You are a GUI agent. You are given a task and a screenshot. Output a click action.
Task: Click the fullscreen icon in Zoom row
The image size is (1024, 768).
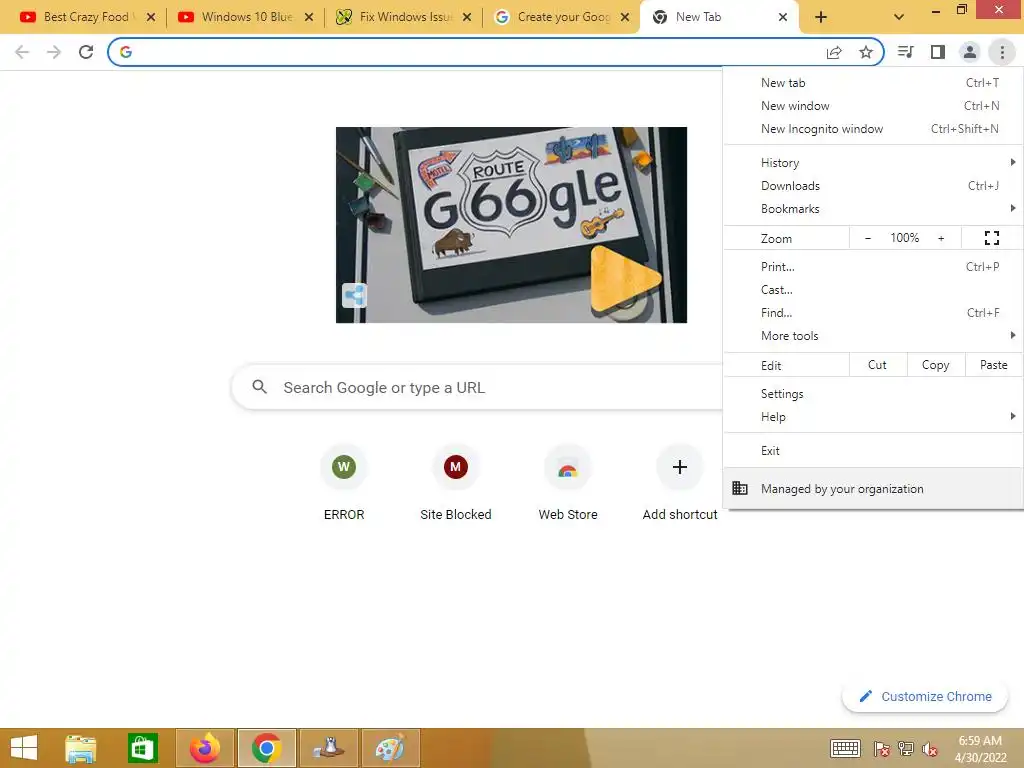pos(991,238)
